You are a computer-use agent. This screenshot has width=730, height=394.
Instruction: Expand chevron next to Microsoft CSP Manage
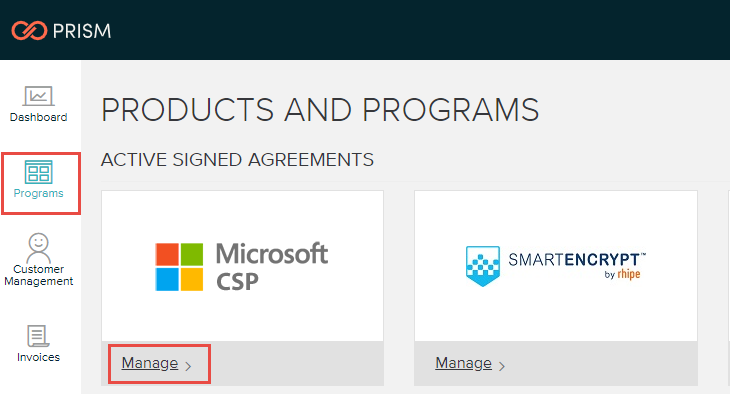(x=188, y=367)
